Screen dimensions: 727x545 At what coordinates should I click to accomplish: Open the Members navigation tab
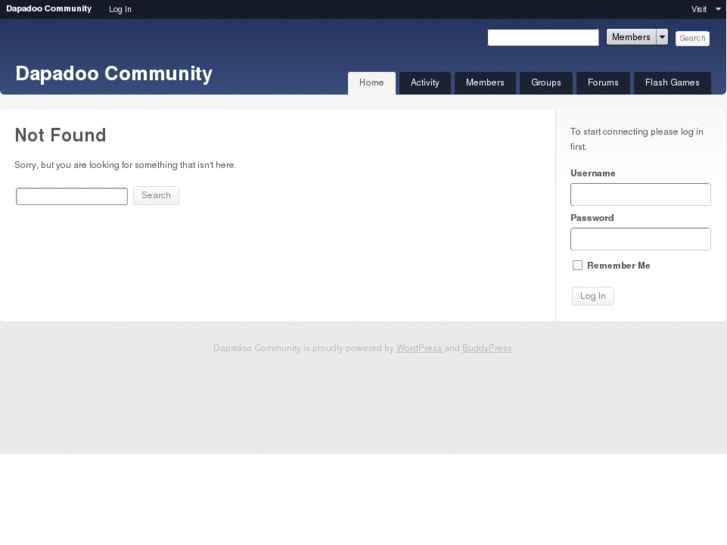485,83
